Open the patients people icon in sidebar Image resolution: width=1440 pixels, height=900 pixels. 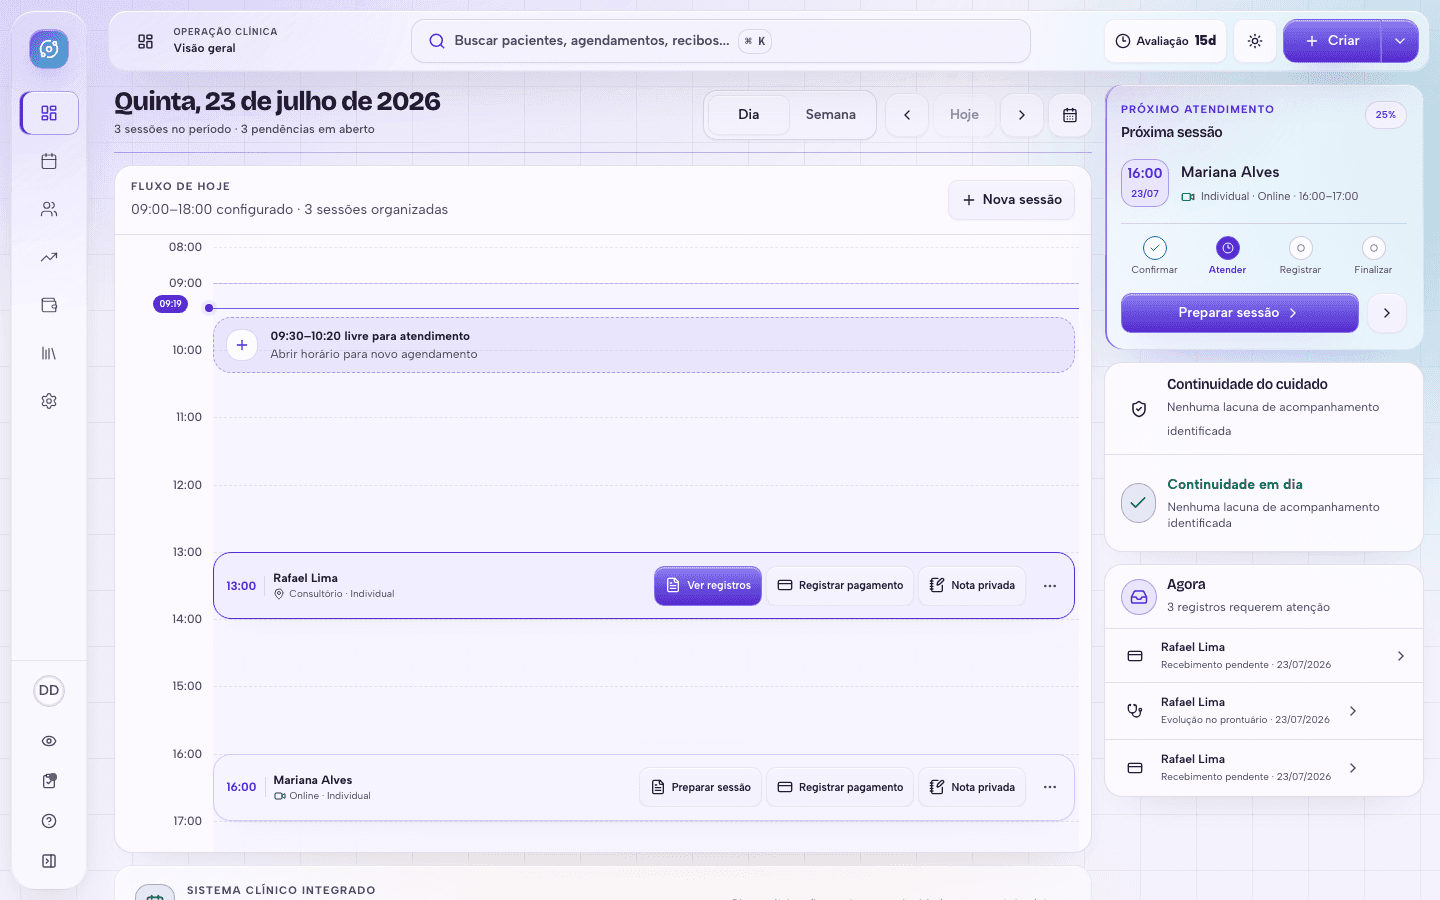coord(49,209)
